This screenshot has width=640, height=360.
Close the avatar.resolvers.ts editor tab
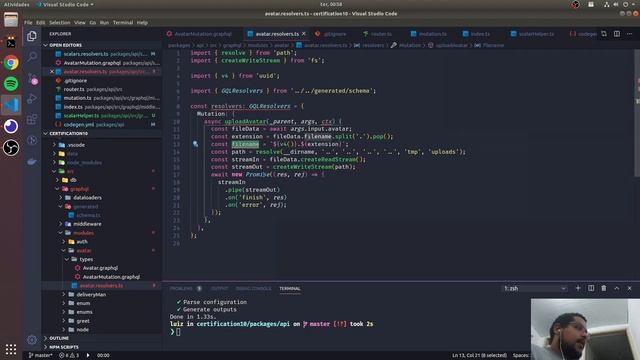304,34
